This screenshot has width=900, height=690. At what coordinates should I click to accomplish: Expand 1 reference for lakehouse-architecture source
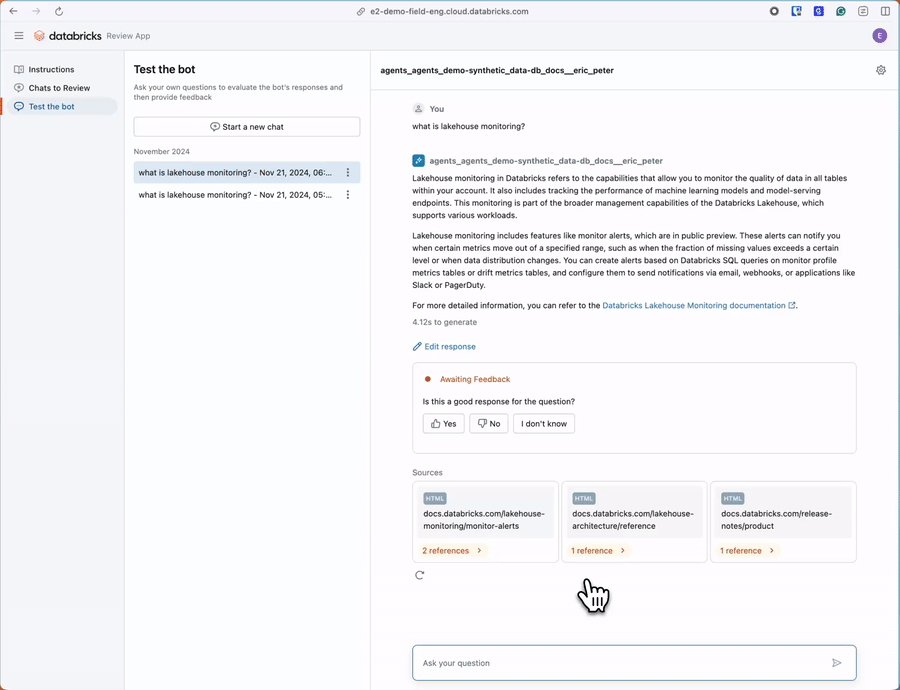(x=598, y=551)
